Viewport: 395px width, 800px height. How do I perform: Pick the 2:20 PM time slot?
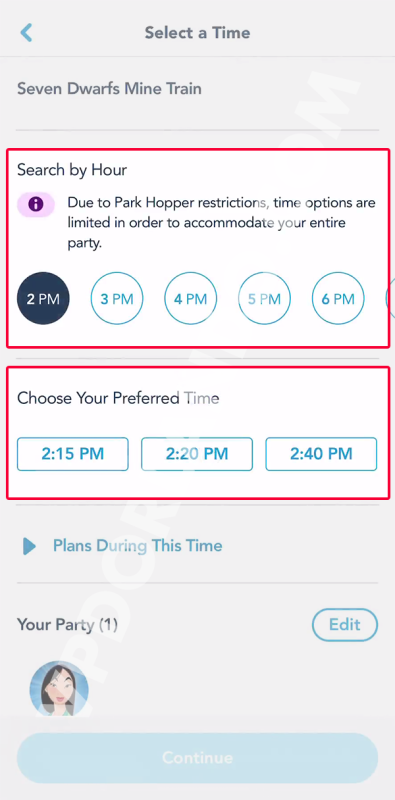pyautogui.click(x=197, y=454)
